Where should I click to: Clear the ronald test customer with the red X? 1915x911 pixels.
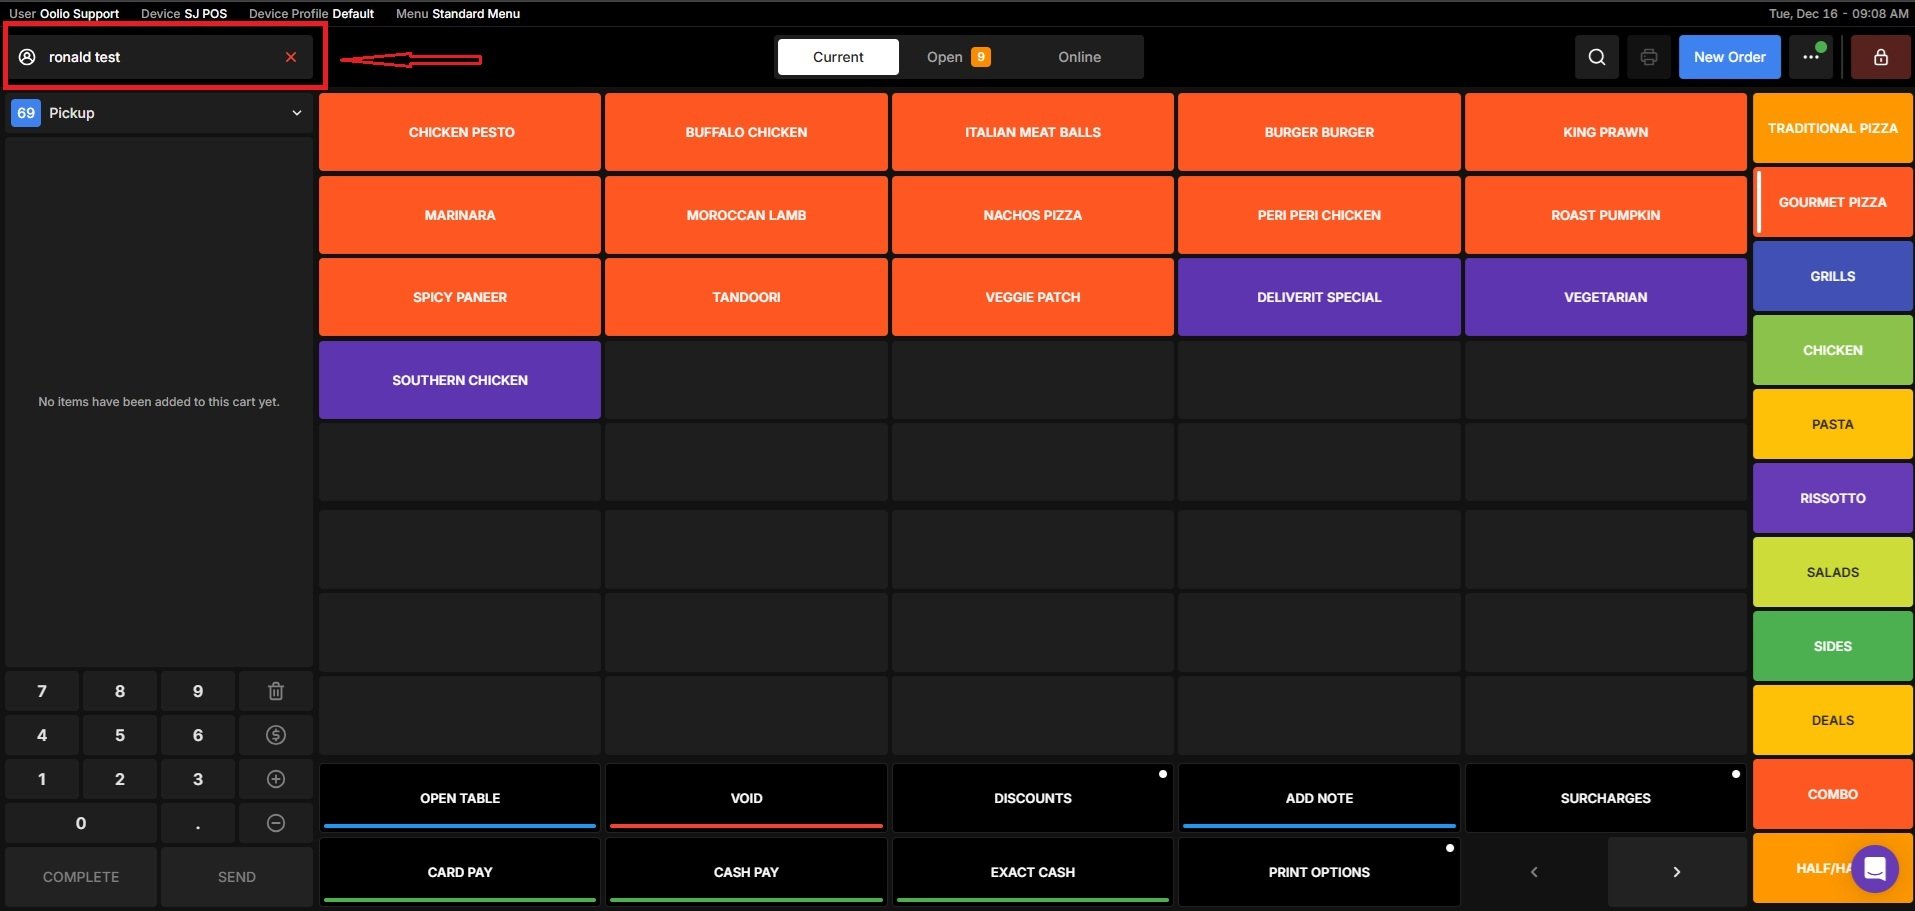point(291,57)
